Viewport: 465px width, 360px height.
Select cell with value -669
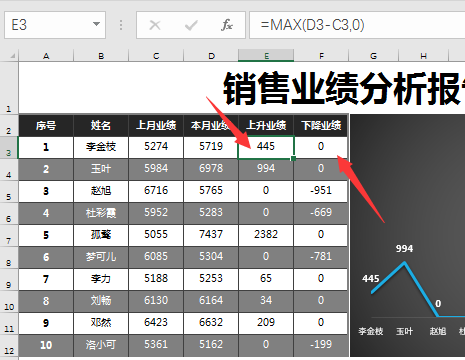321,213
